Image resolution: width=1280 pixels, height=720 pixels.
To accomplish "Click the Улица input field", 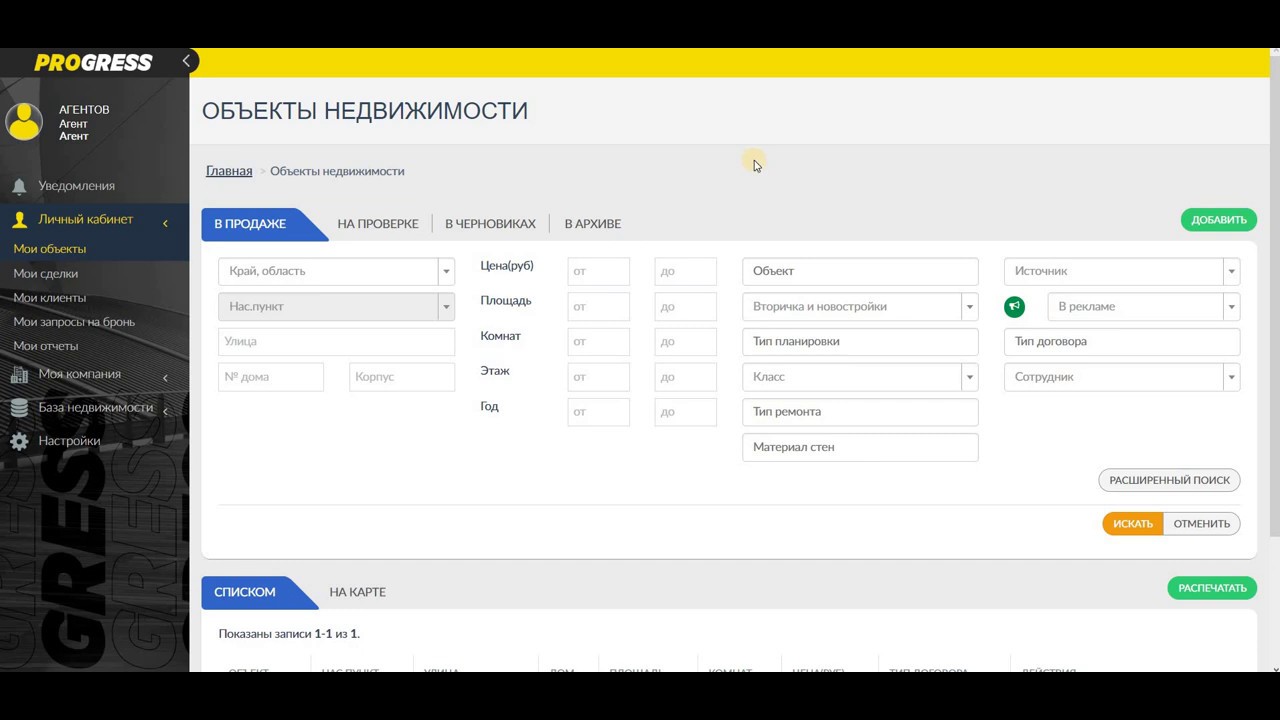I will [336, 341].
